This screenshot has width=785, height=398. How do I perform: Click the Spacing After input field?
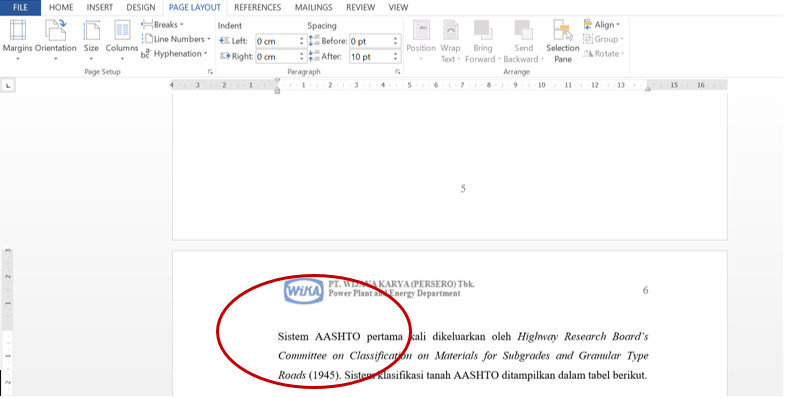coord(371,57)
